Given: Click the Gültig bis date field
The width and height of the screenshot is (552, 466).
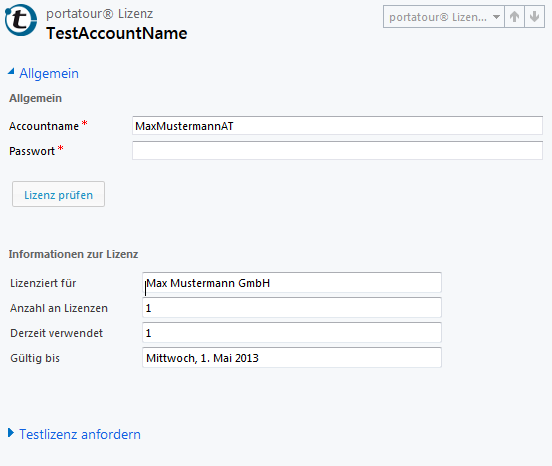Looking at the screenshot, I should (x=292, y=358).
